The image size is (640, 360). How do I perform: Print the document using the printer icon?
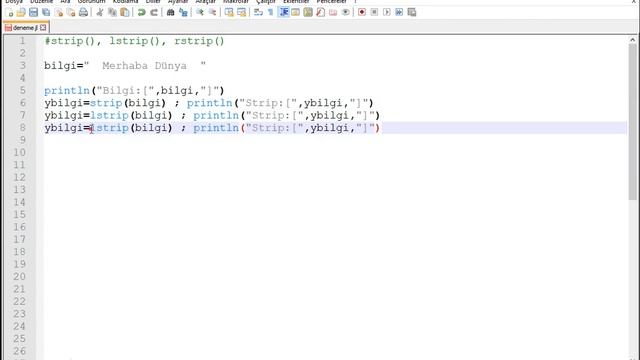pos(83,12)
